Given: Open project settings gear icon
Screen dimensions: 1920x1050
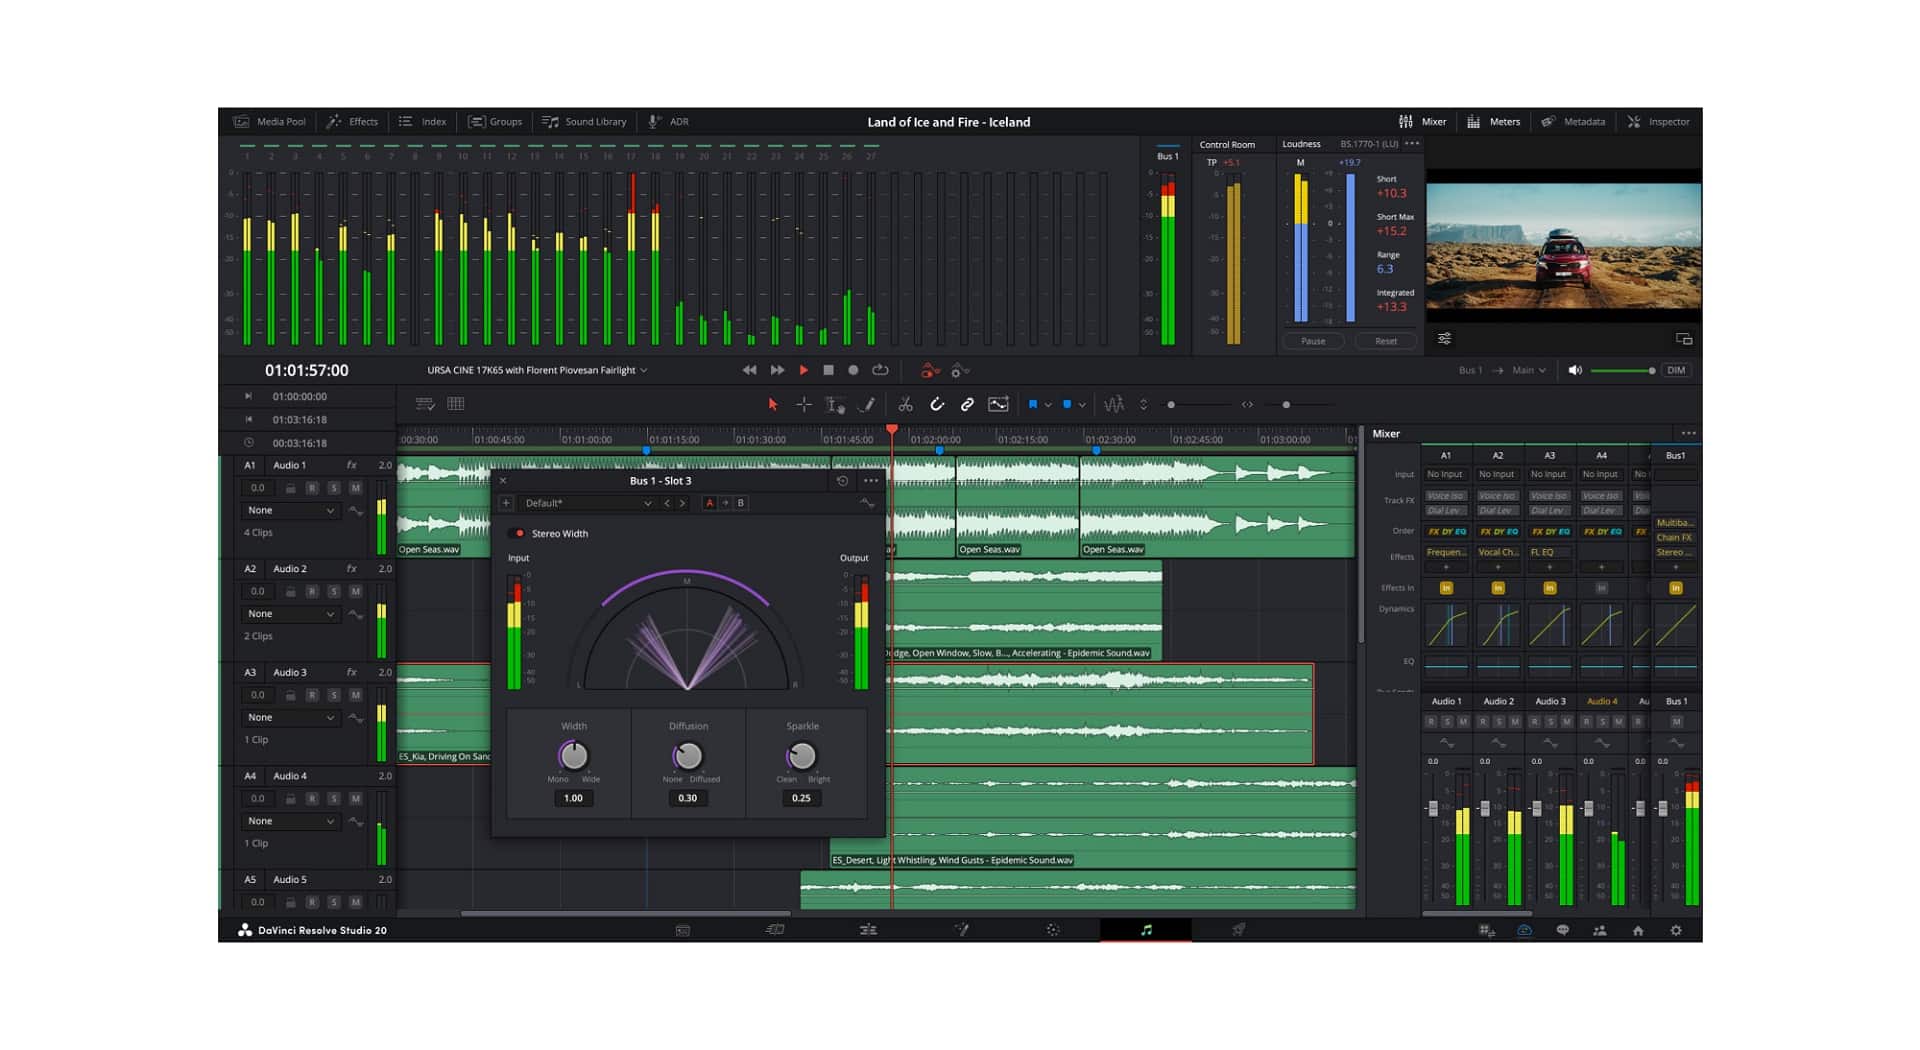Looking at the screenshot, I should coord(1676,930).
